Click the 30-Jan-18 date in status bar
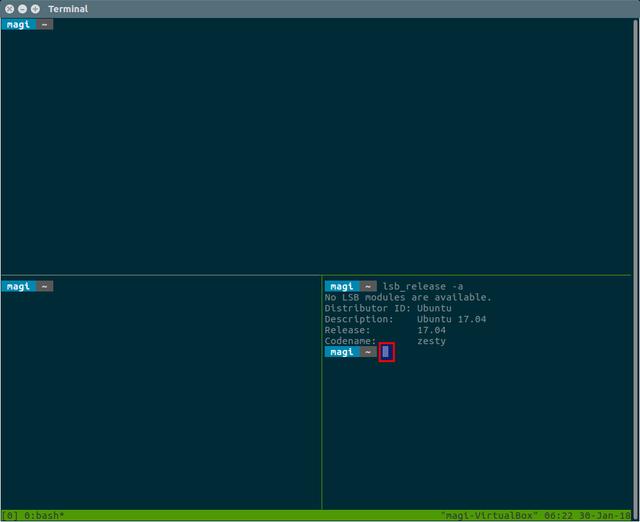This screenshot has height=522, width=640. click(605, 515)
